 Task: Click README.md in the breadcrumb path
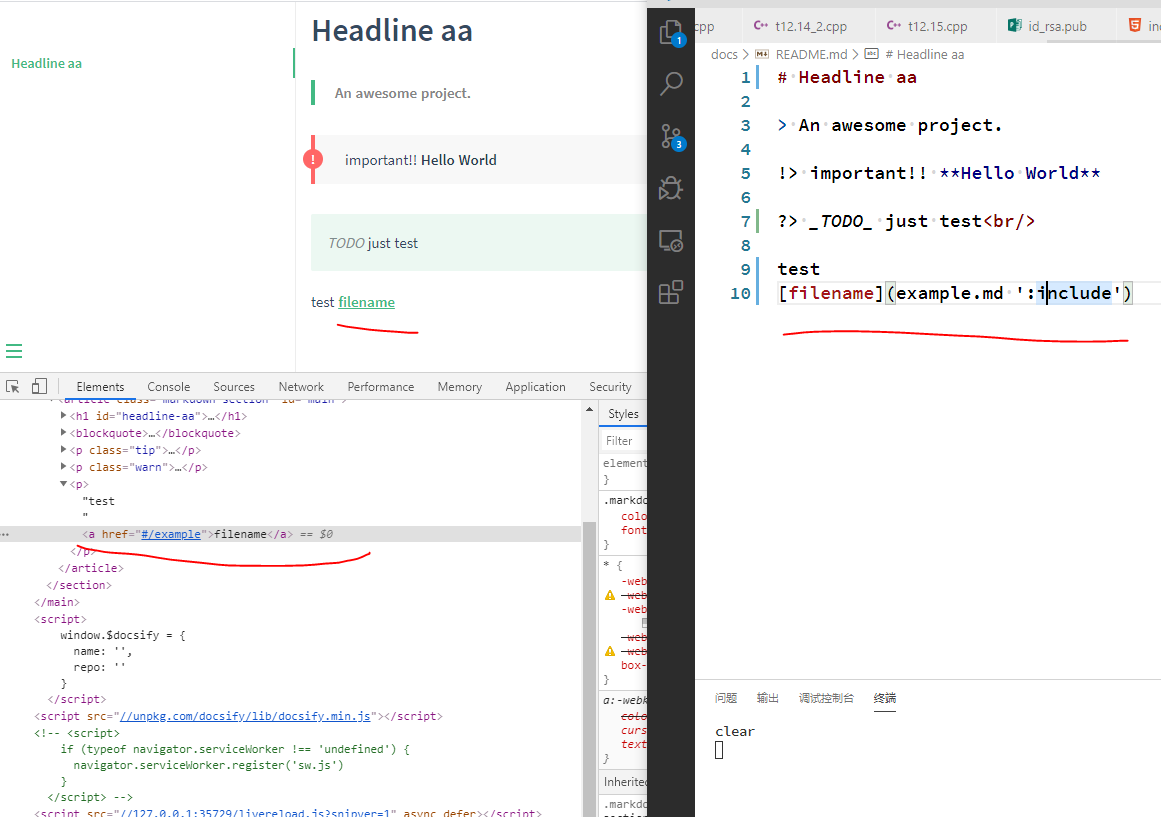(x=811, y=55)
